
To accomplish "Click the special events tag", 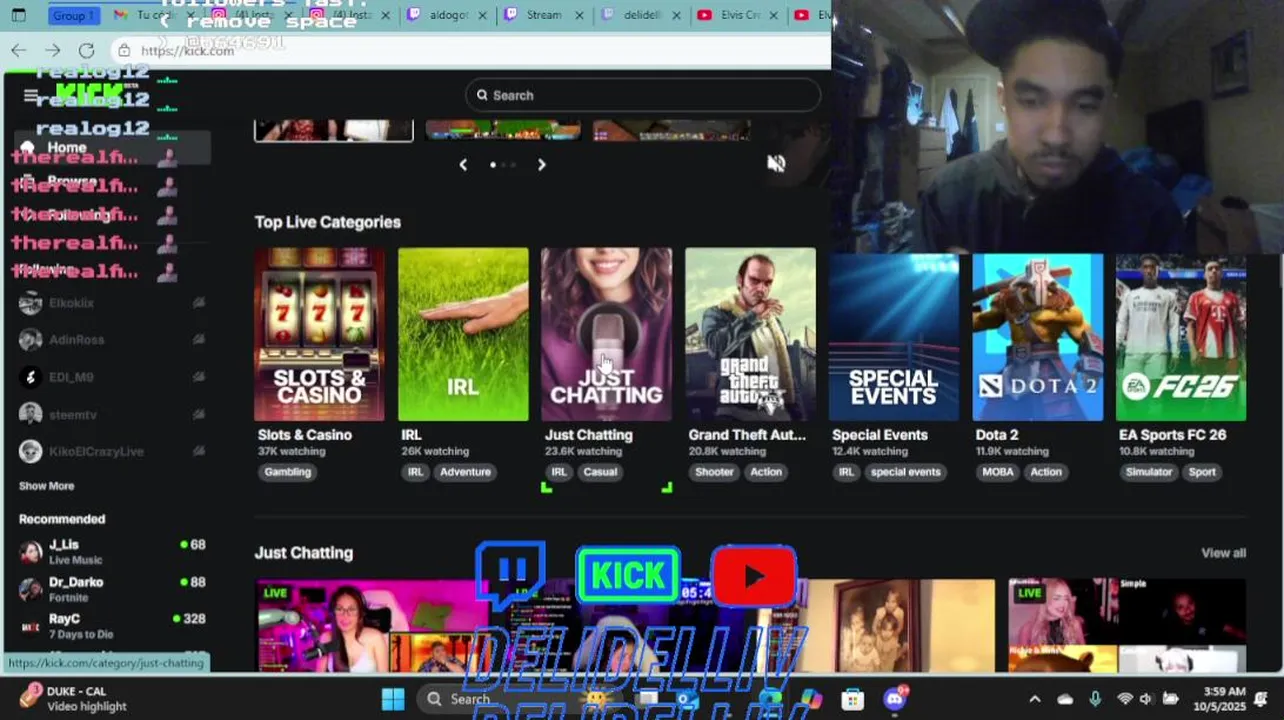I will (905, 472).
